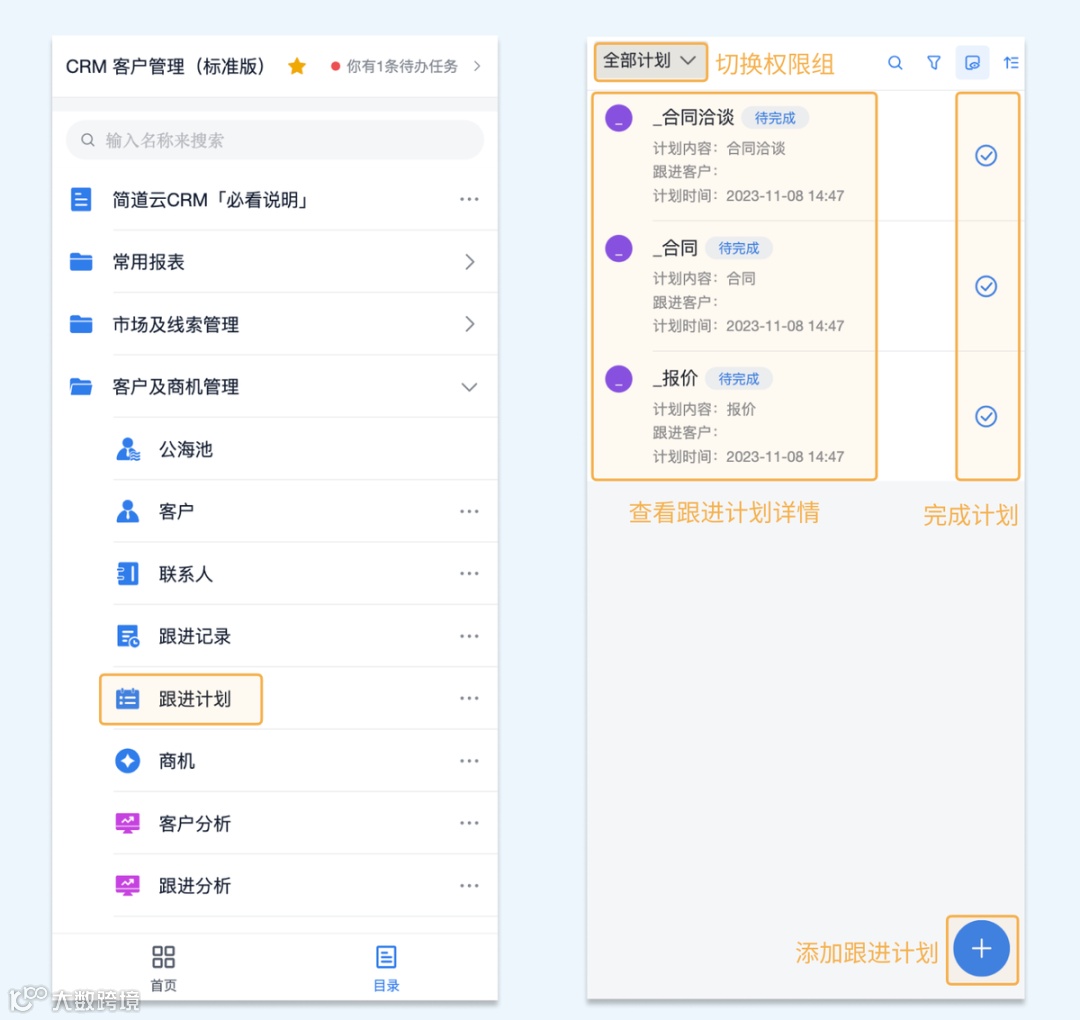Viewport: 1080px width, 1020px height.
Task: Open more options for 简道云CRM「必看说明」
Action: click(469, 200)
